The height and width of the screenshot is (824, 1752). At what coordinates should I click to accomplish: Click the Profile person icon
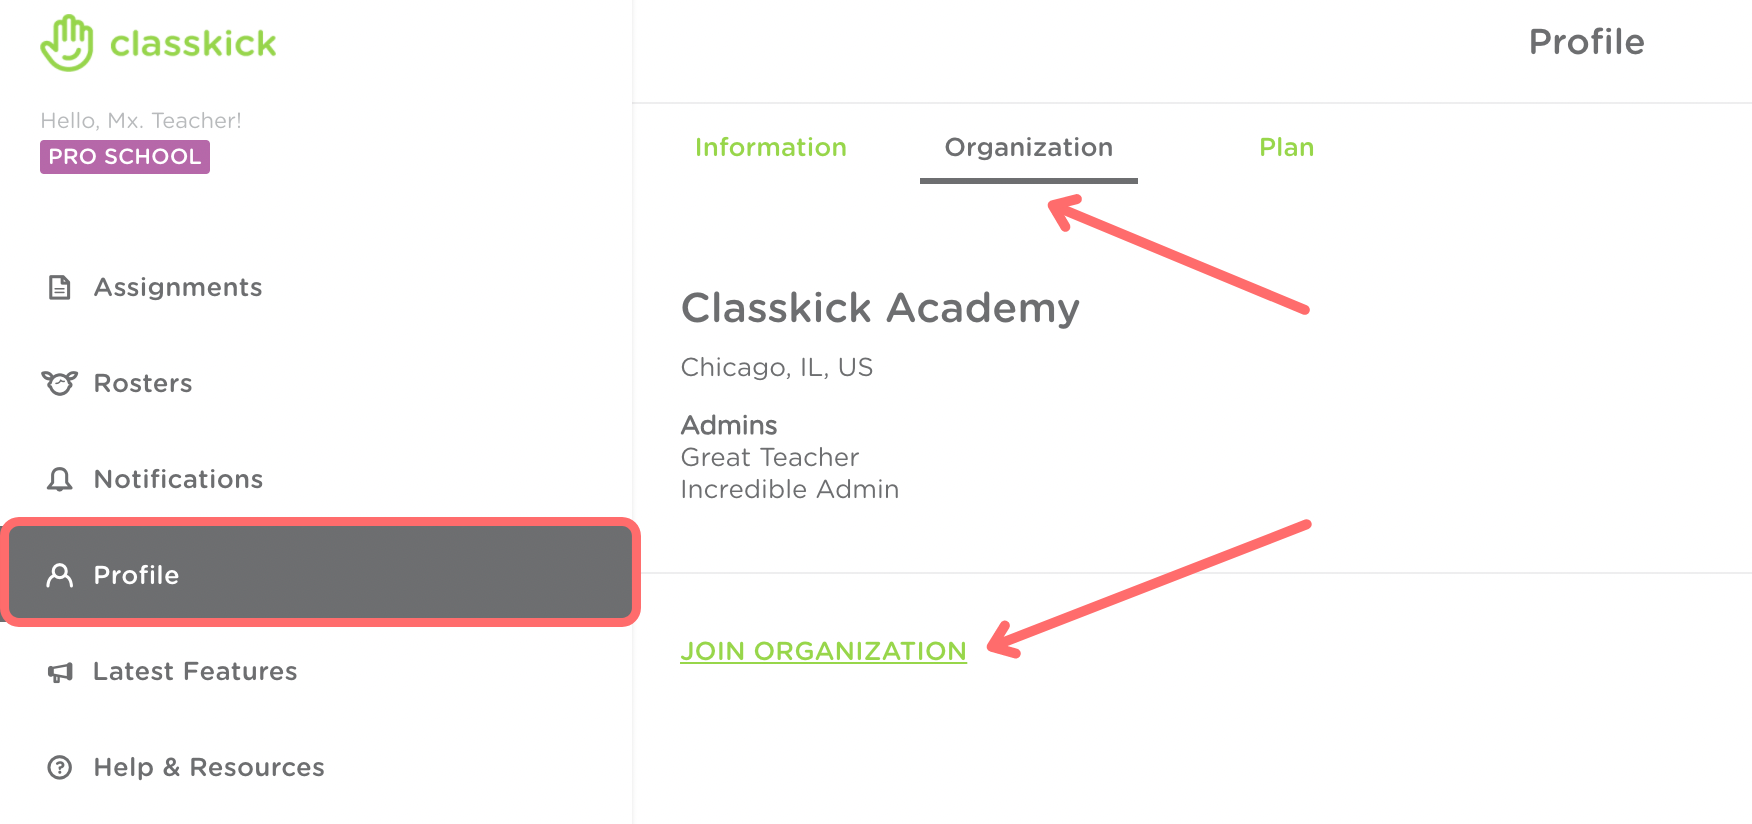tap(60, 575)
